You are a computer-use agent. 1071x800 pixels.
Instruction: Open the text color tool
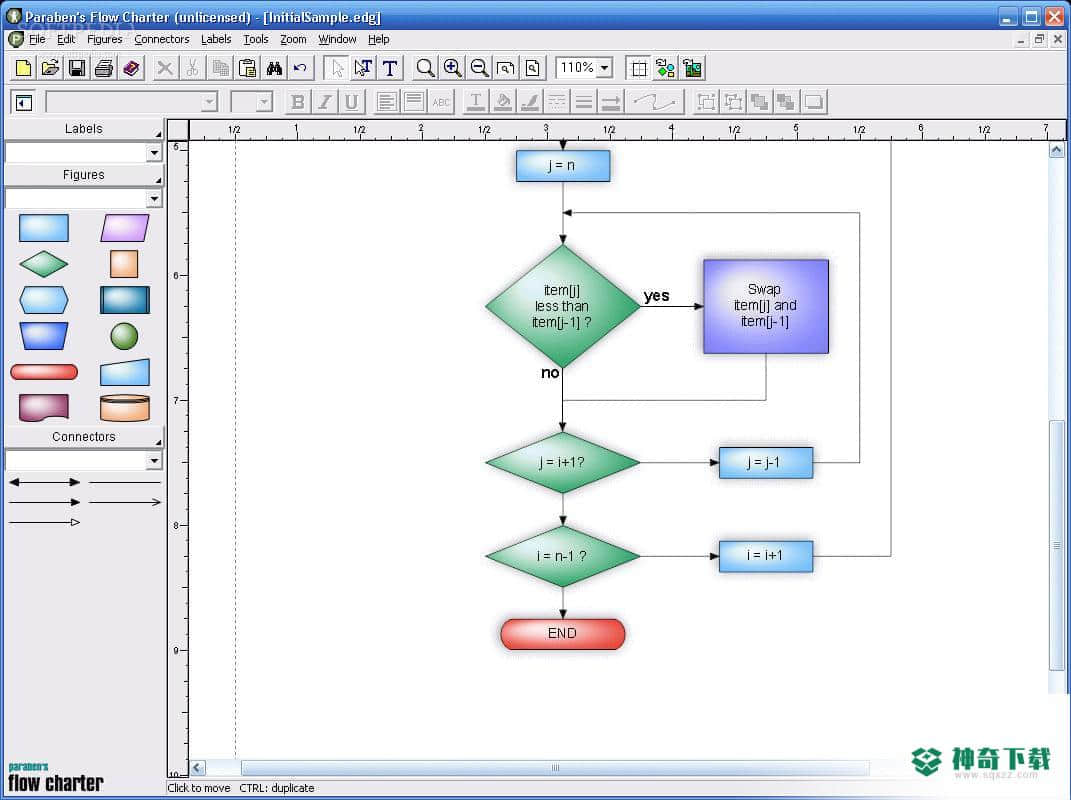475,102
